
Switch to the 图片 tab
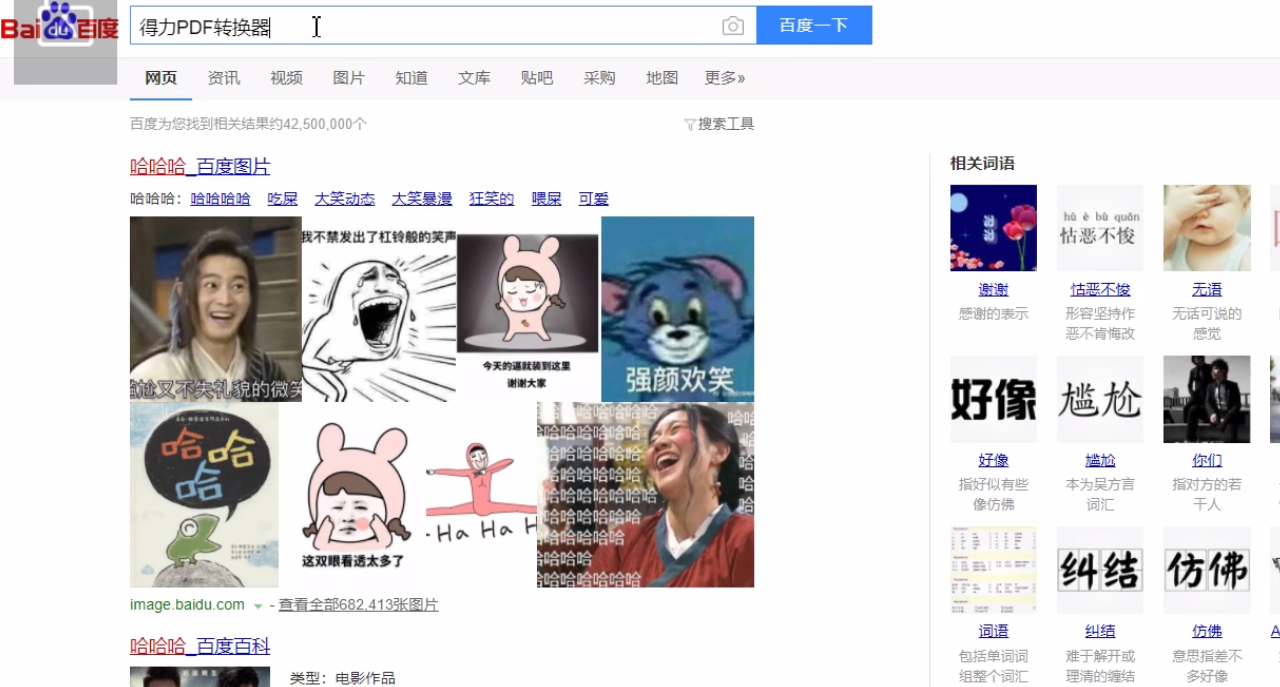349,78
